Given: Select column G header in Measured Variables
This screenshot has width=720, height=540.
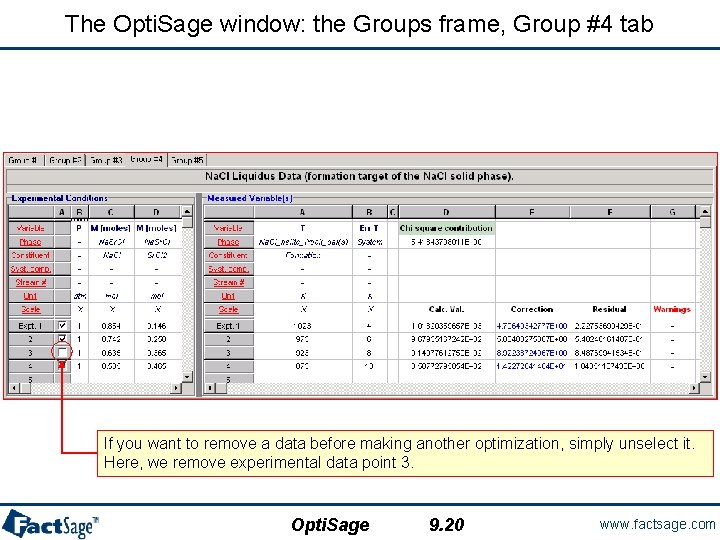Looking at the screenshot, I should 673,212.
